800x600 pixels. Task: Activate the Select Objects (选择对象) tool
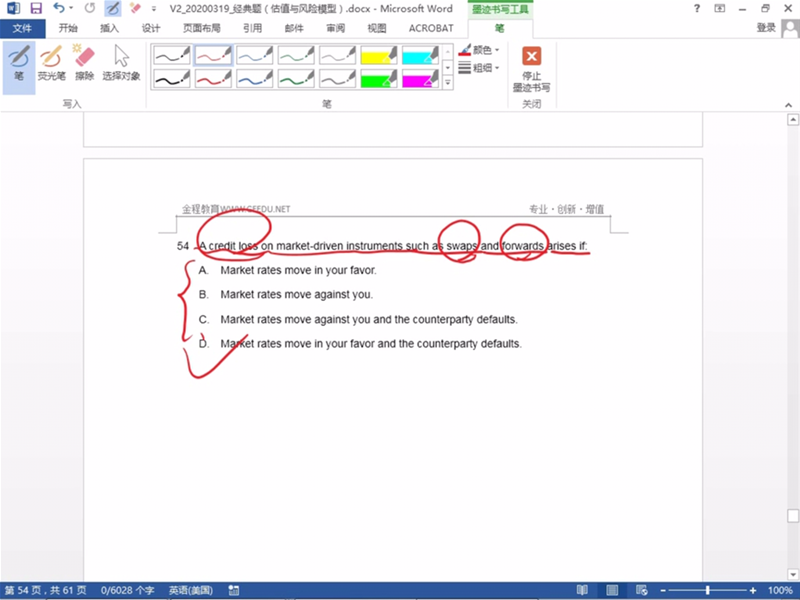121,62
